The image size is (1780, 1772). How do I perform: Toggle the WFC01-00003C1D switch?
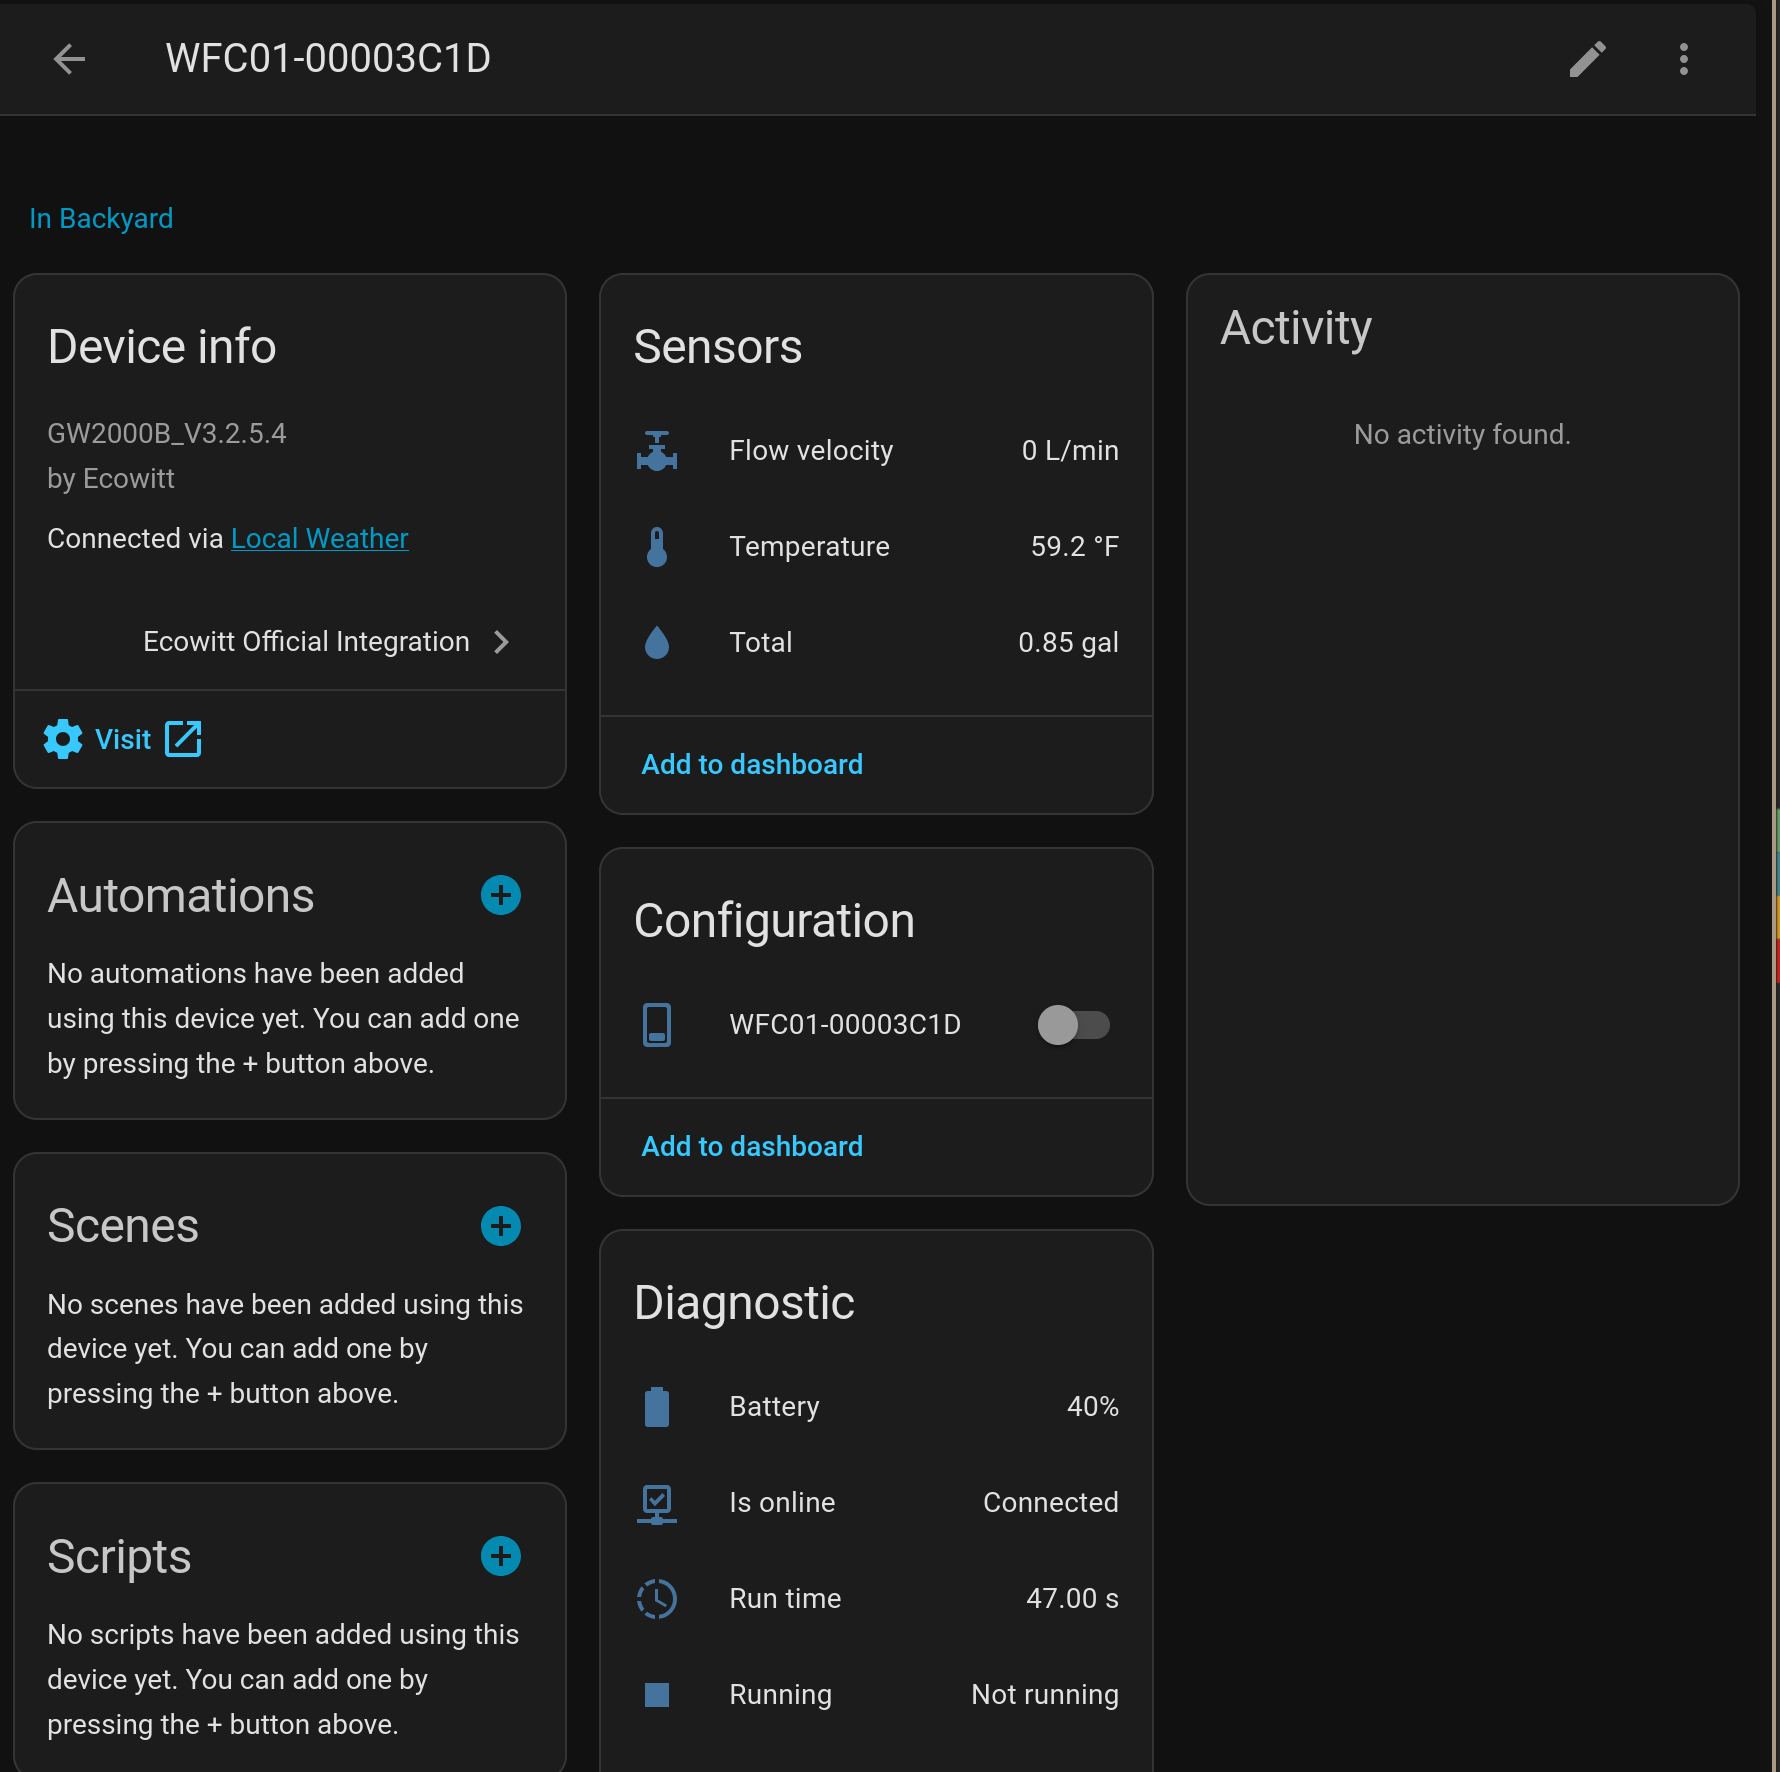1073,1025
